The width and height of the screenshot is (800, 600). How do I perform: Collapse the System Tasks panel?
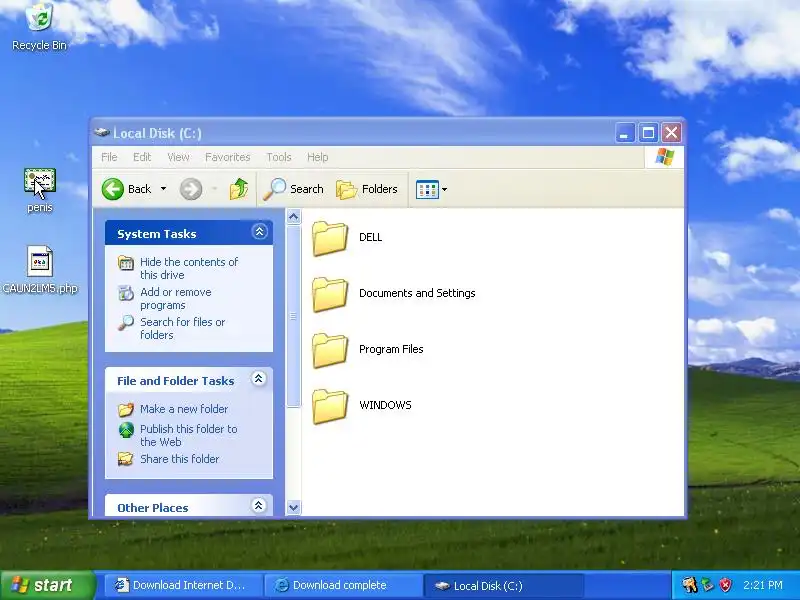[x=259, y=232]
